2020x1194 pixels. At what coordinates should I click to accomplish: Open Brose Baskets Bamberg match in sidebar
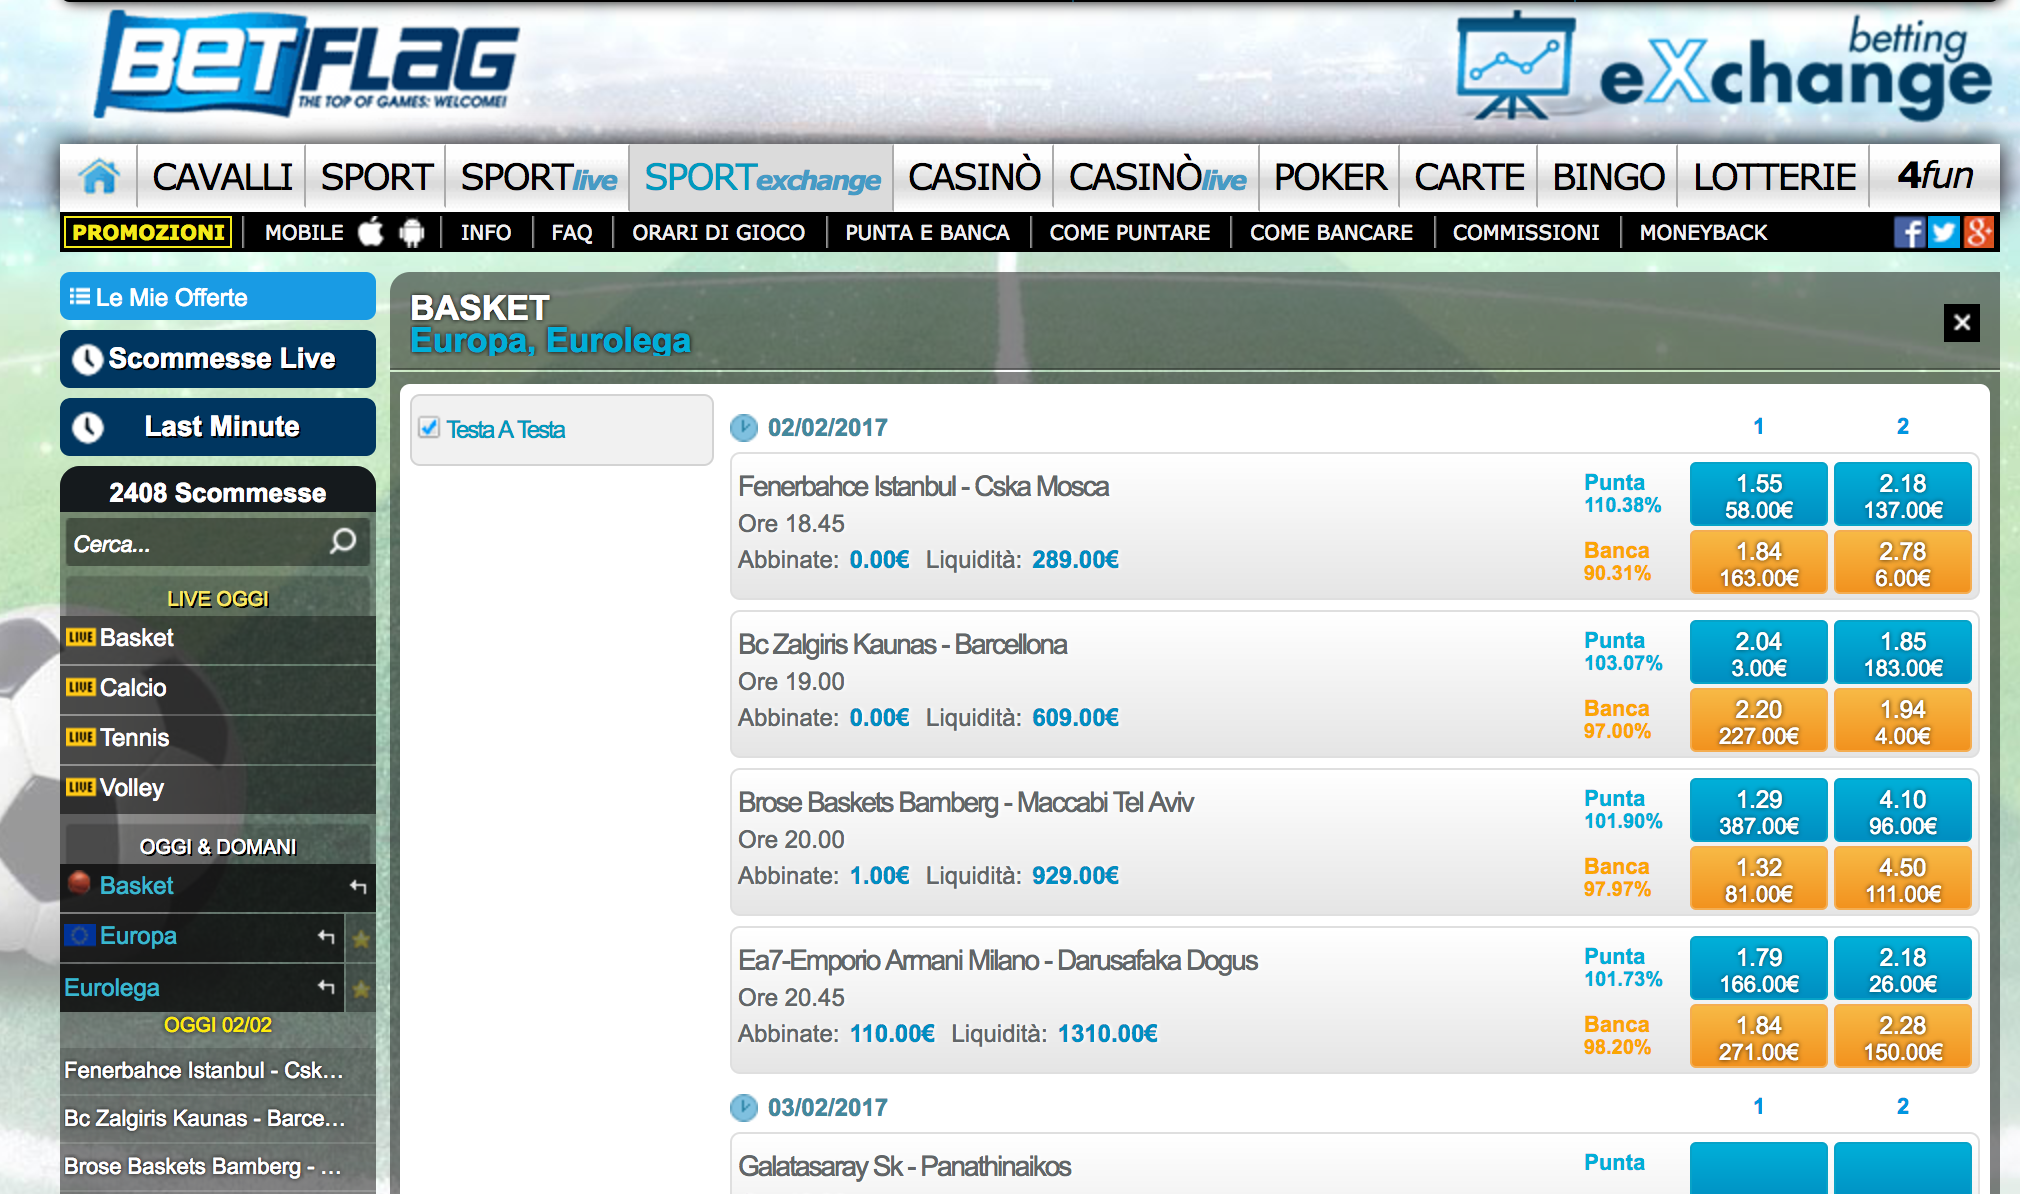tap(218, 1166)
